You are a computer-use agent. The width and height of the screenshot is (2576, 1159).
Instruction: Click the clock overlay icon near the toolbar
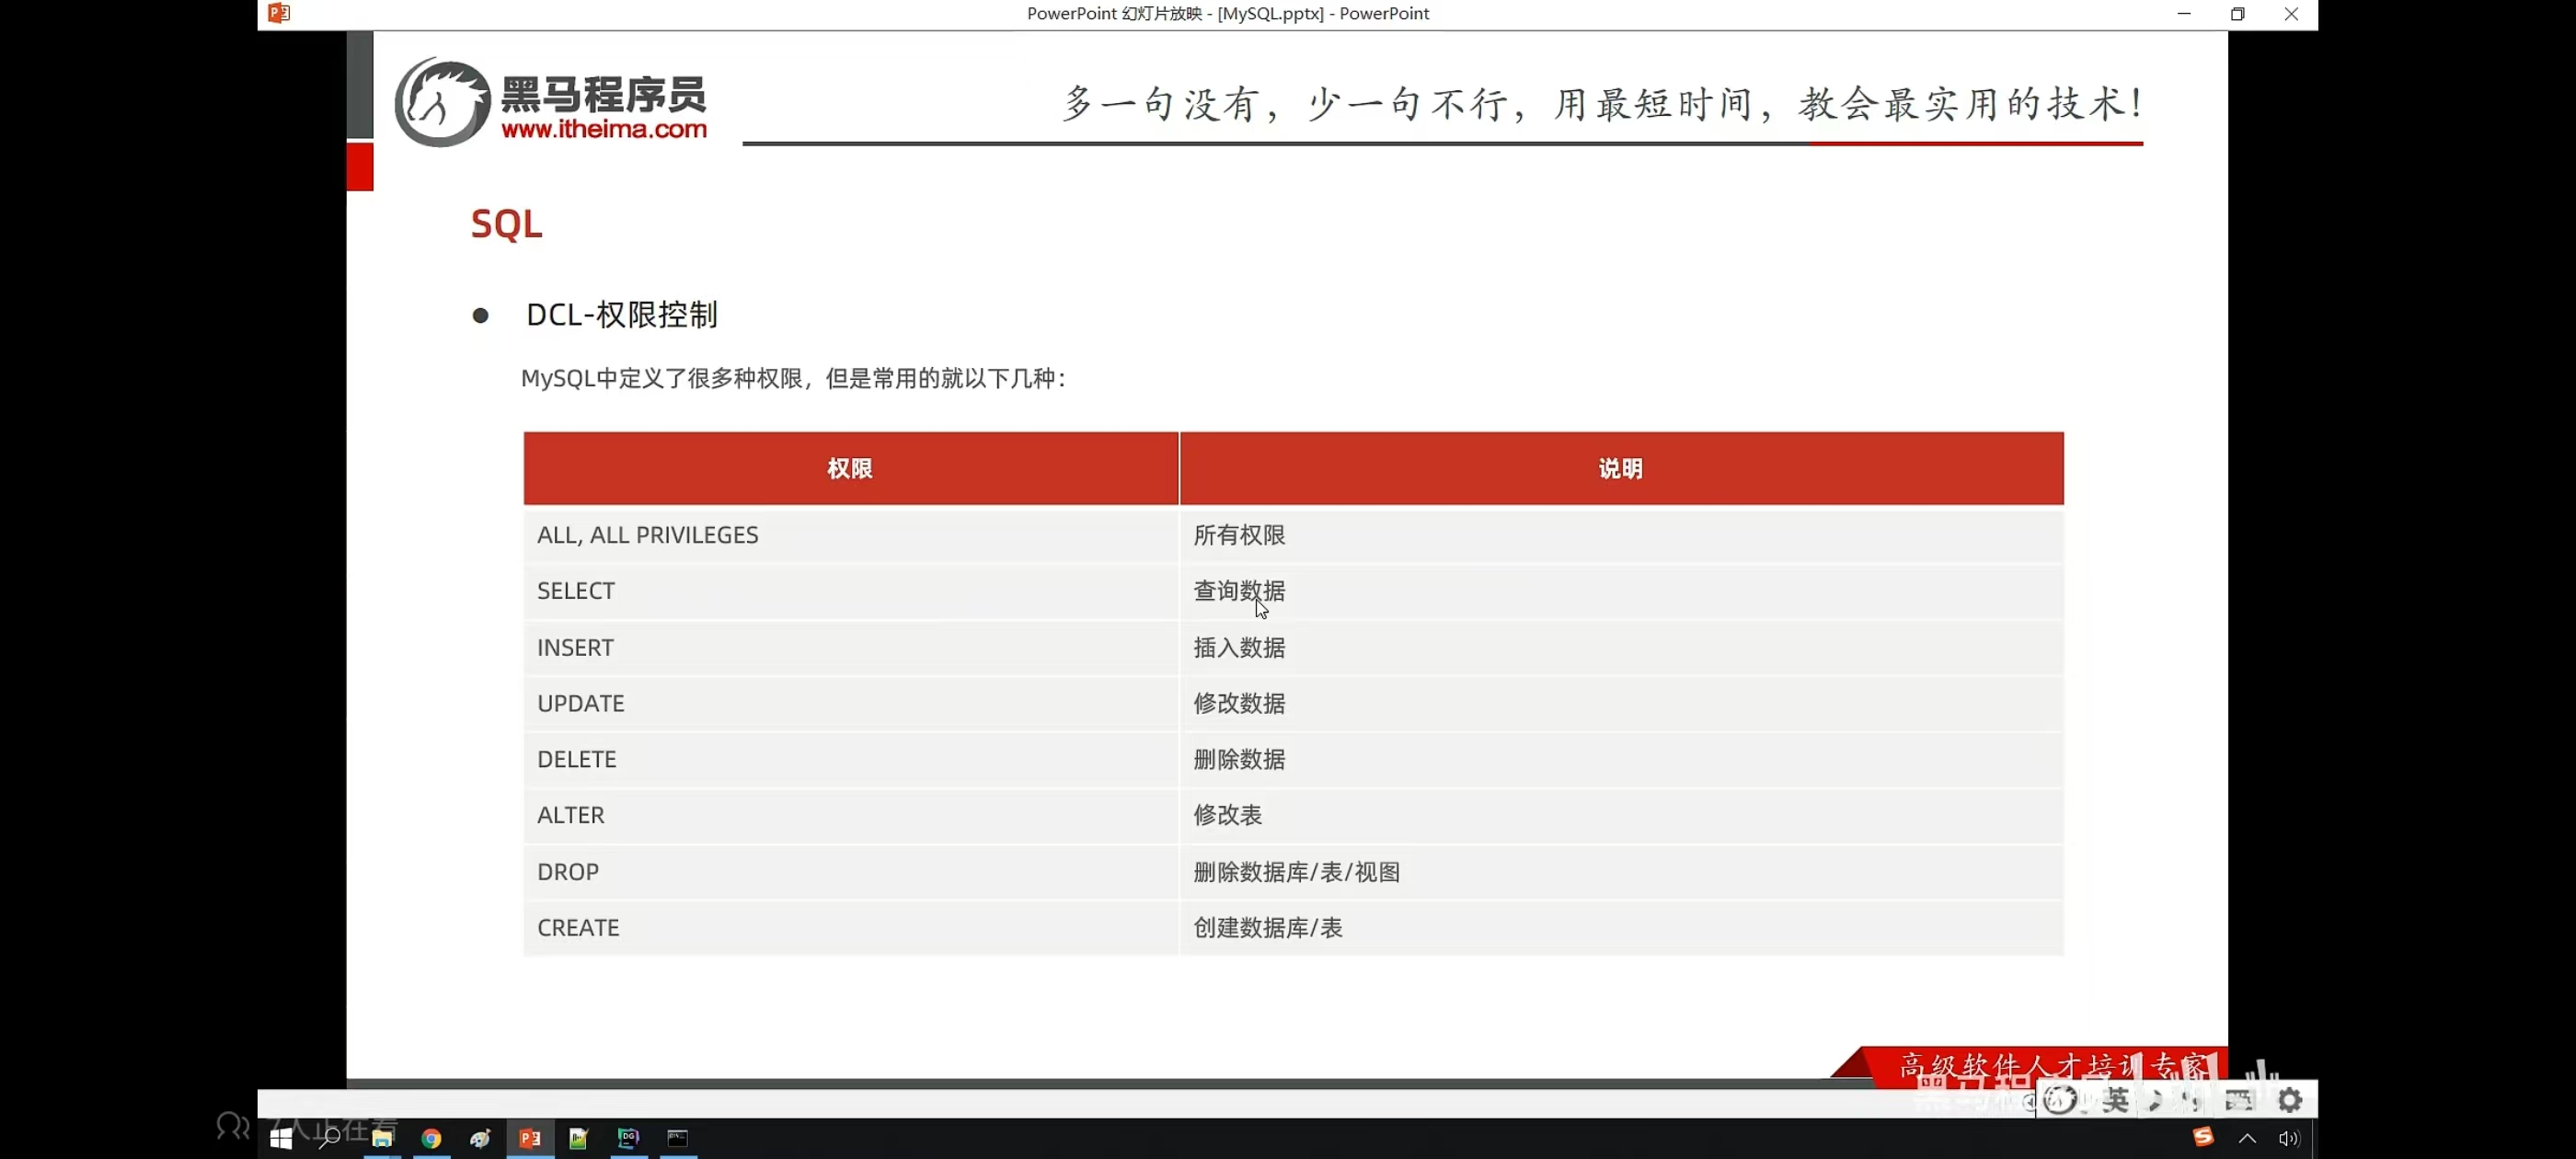(2061, 1100)
